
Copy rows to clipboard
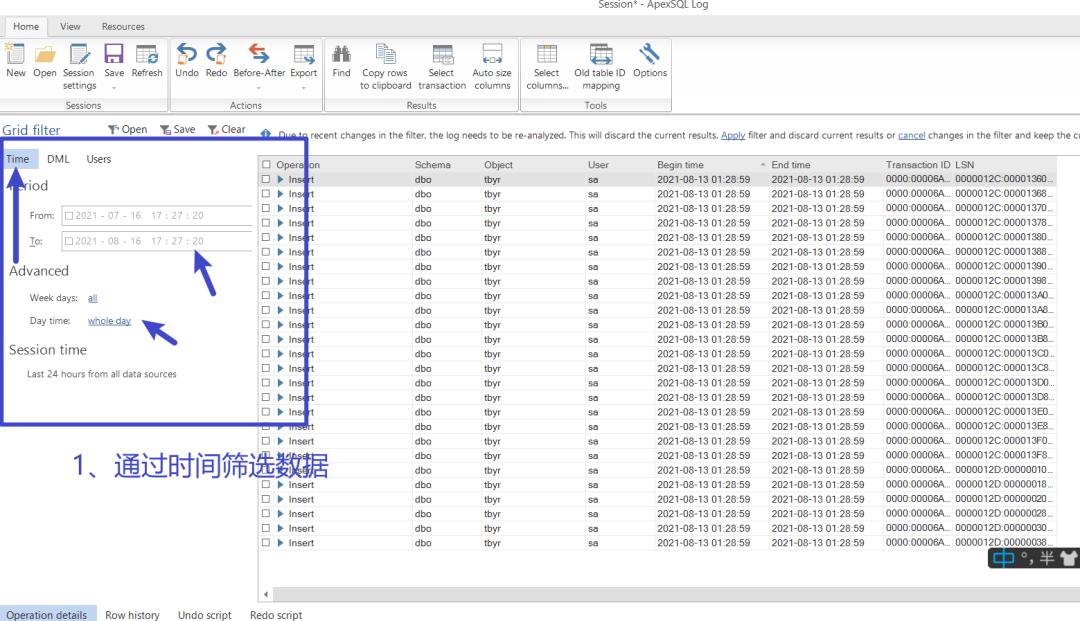[x=385, y=57]
